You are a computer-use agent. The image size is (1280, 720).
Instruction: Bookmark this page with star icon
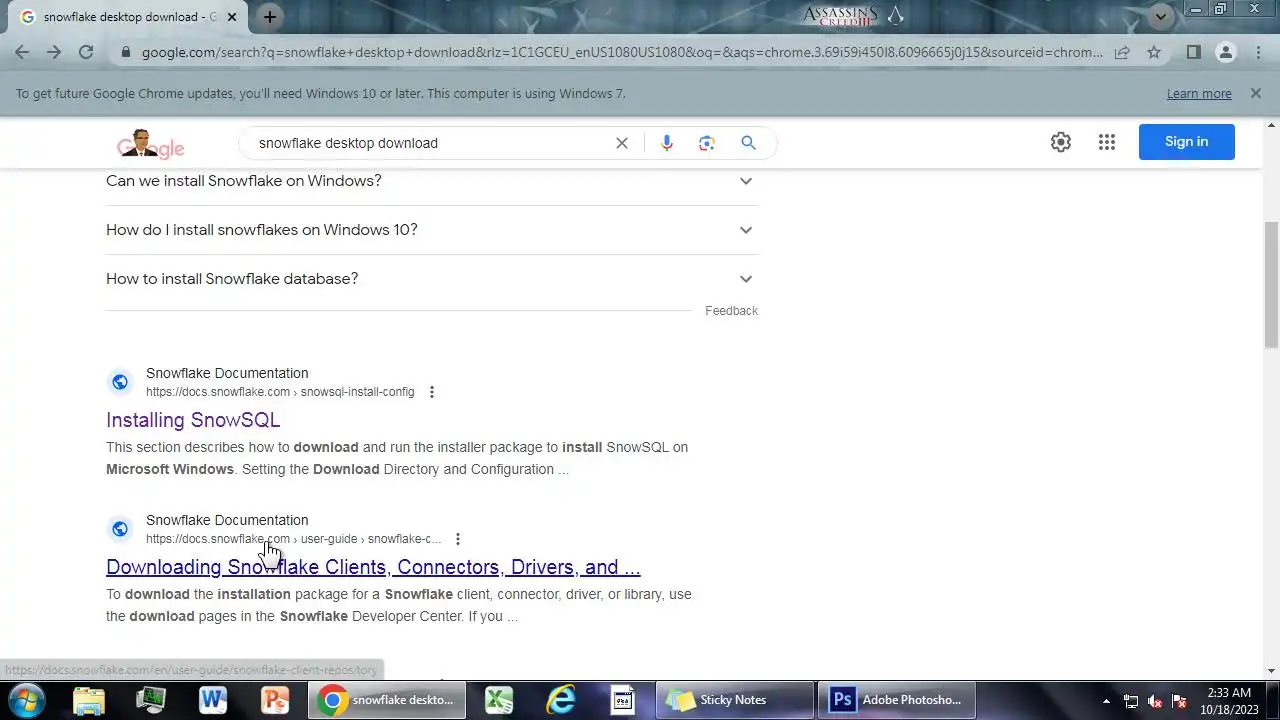click(x=1154, y=52)
